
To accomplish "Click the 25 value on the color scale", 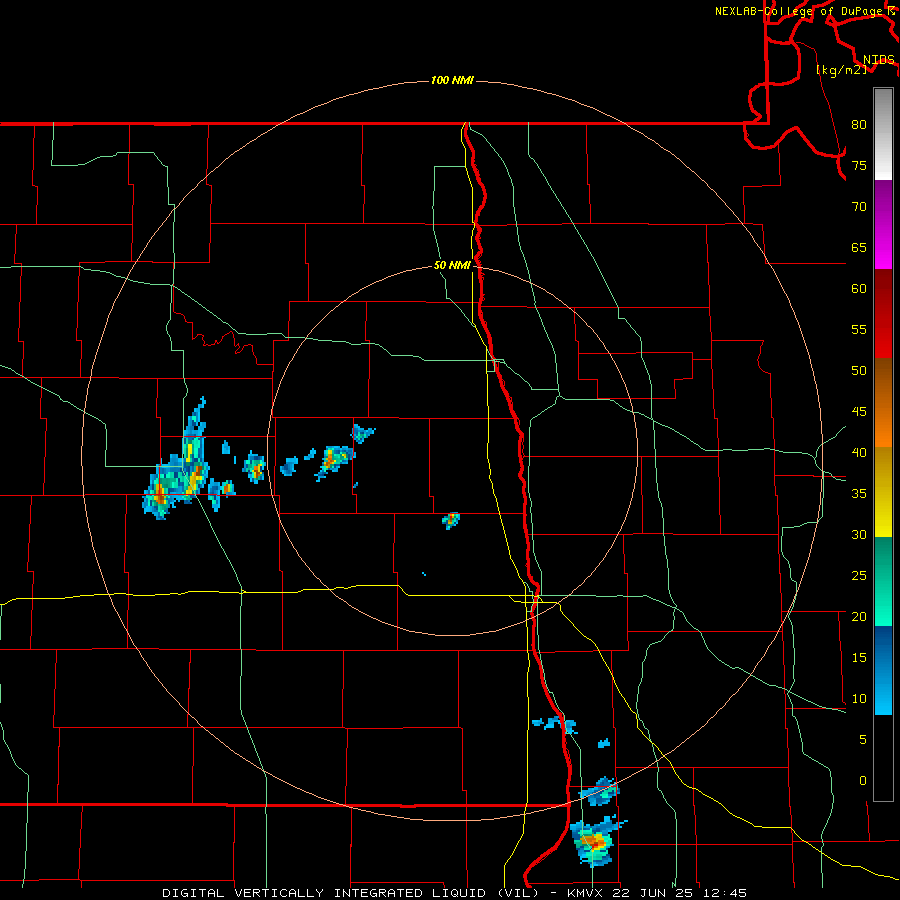I will pyautogui.click(x=859, y=576).
